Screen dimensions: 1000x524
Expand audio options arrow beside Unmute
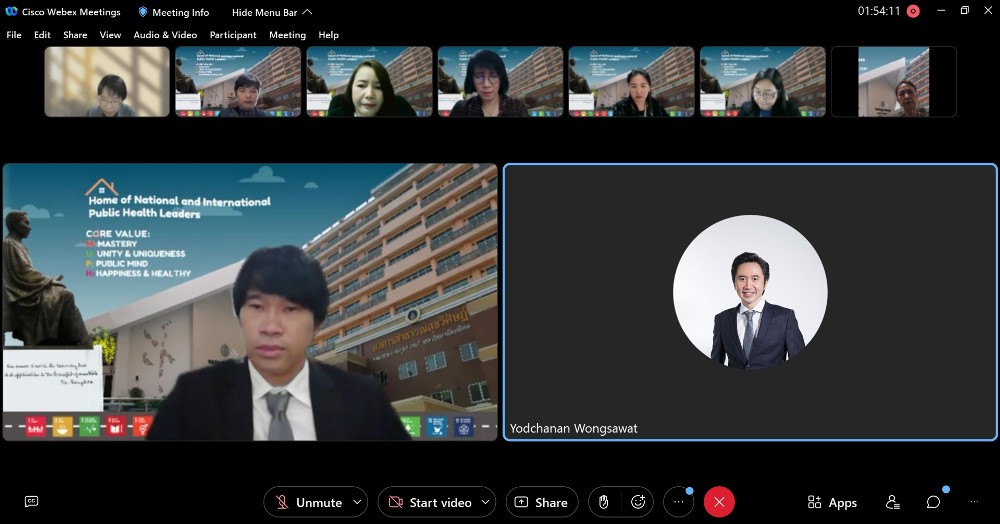(359, 502)
